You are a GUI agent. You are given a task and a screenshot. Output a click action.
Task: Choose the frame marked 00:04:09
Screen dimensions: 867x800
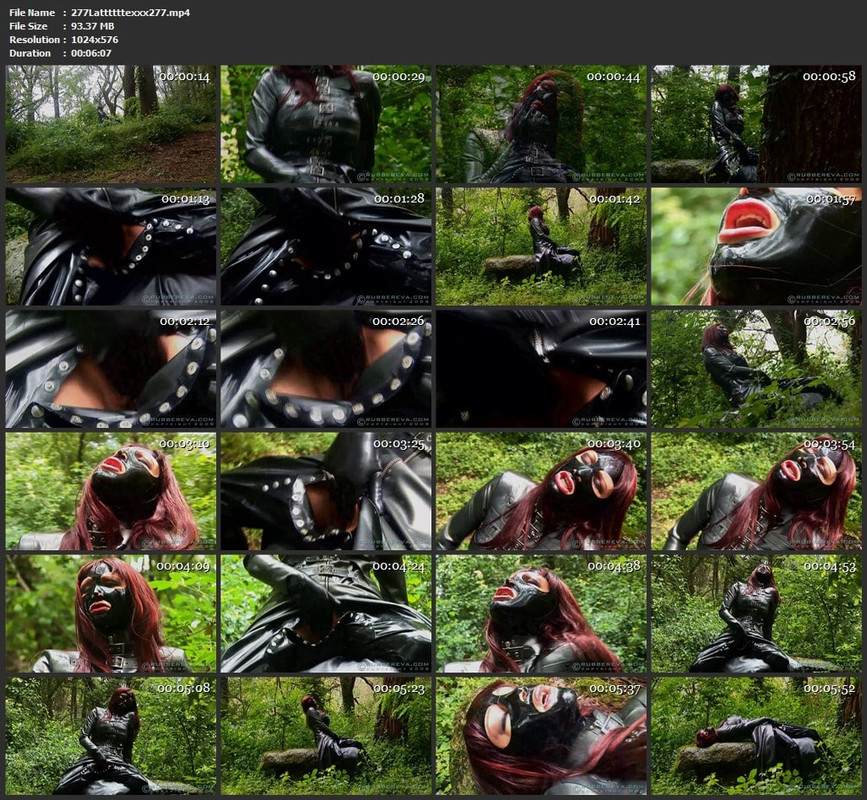click(111, 614)
